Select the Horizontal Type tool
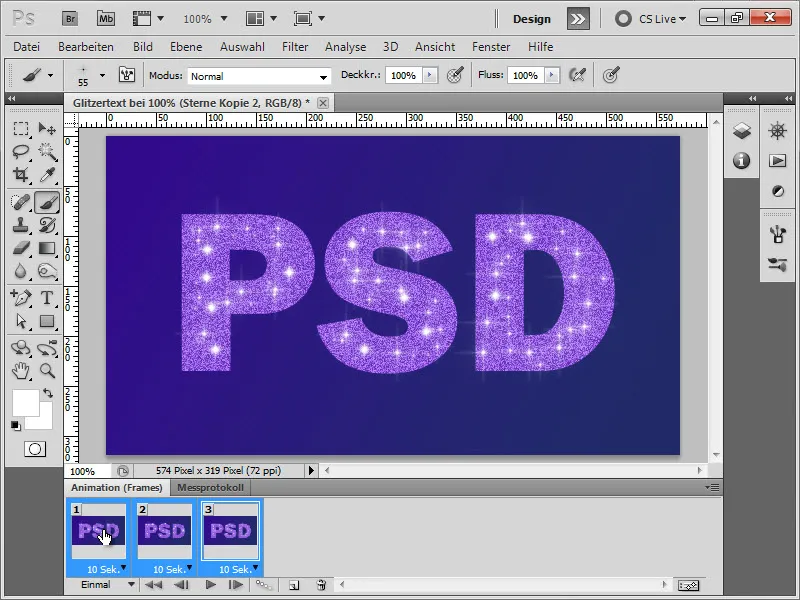 point(47,297)
